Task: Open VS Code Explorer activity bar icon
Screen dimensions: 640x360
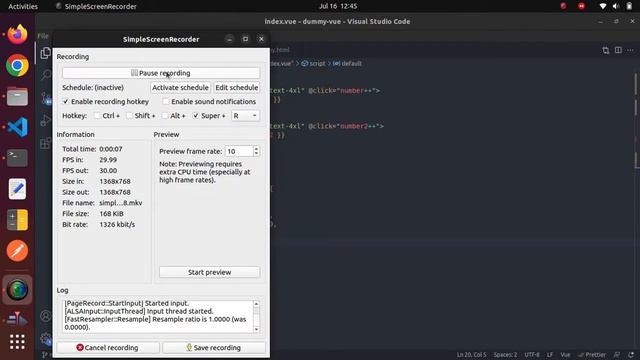Action: click(45, 53)
